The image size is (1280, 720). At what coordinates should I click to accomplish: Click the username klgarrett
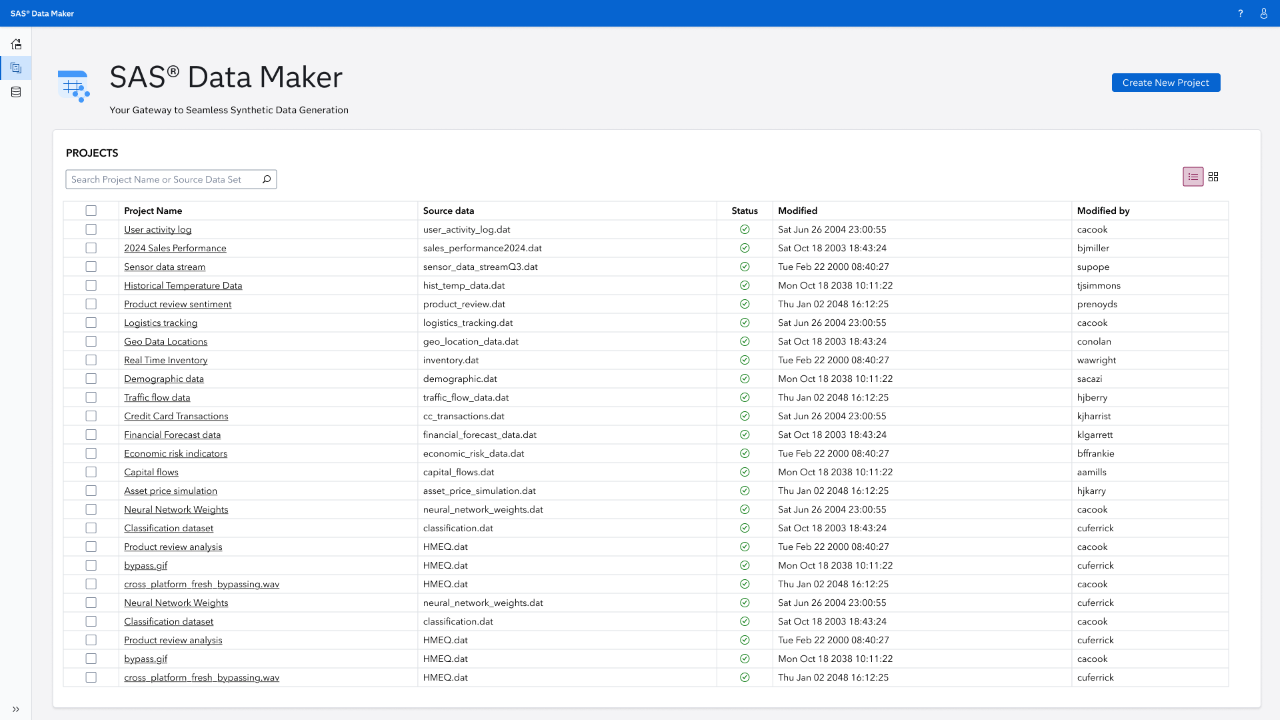pyautogui.click(x=1095, y=435)
